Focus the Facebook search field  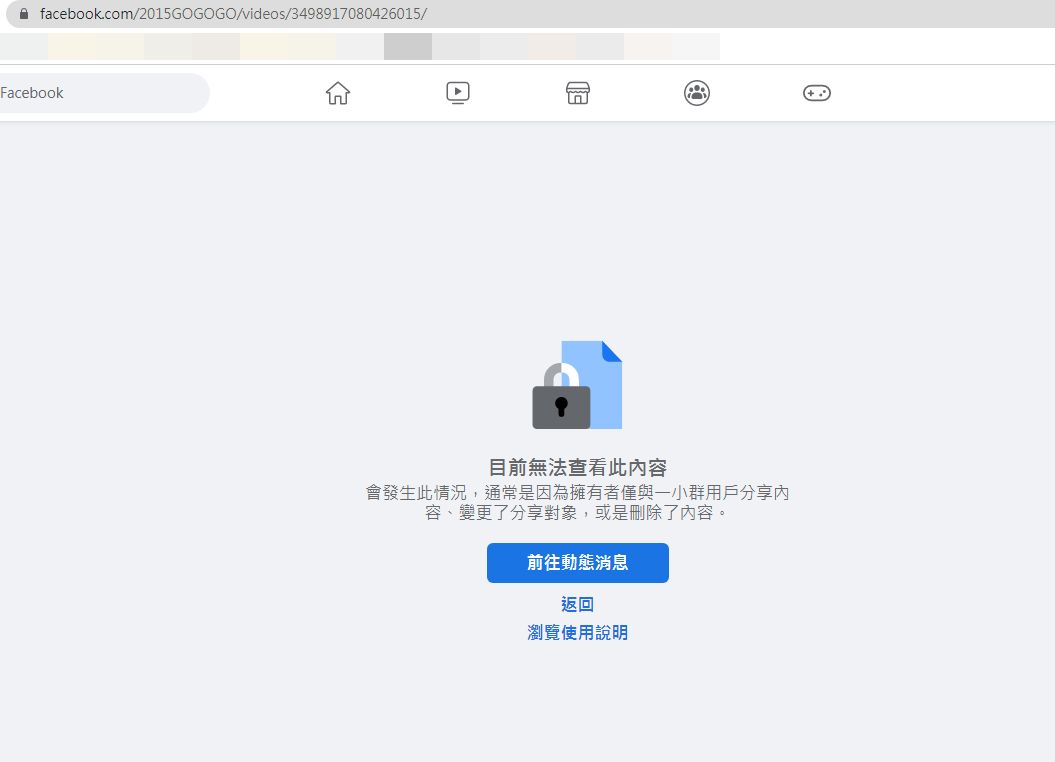tap(100, 93)
